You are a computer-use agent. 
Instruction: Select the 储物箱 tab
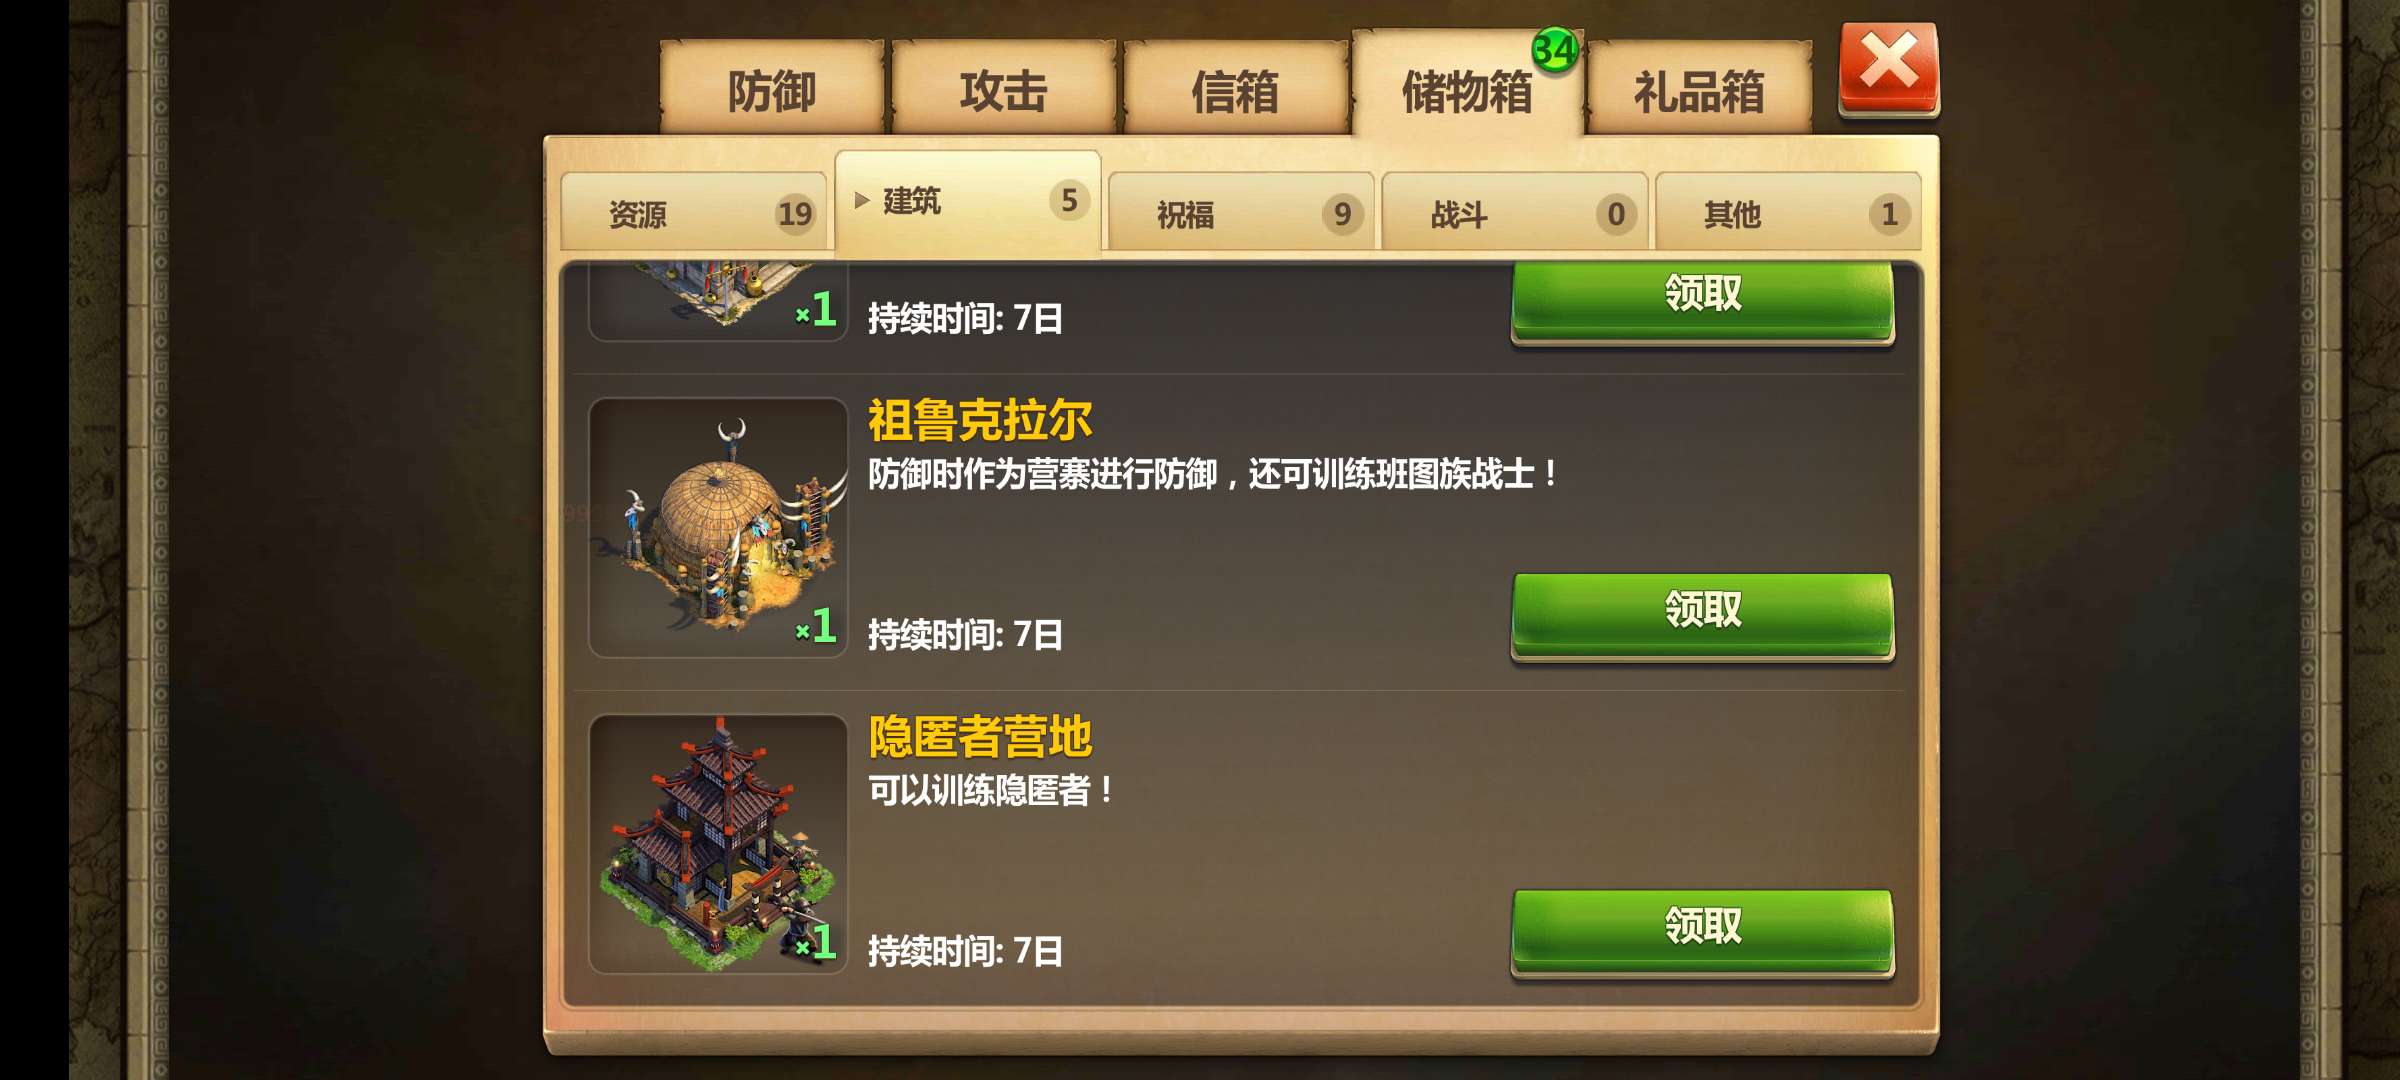1467,88
